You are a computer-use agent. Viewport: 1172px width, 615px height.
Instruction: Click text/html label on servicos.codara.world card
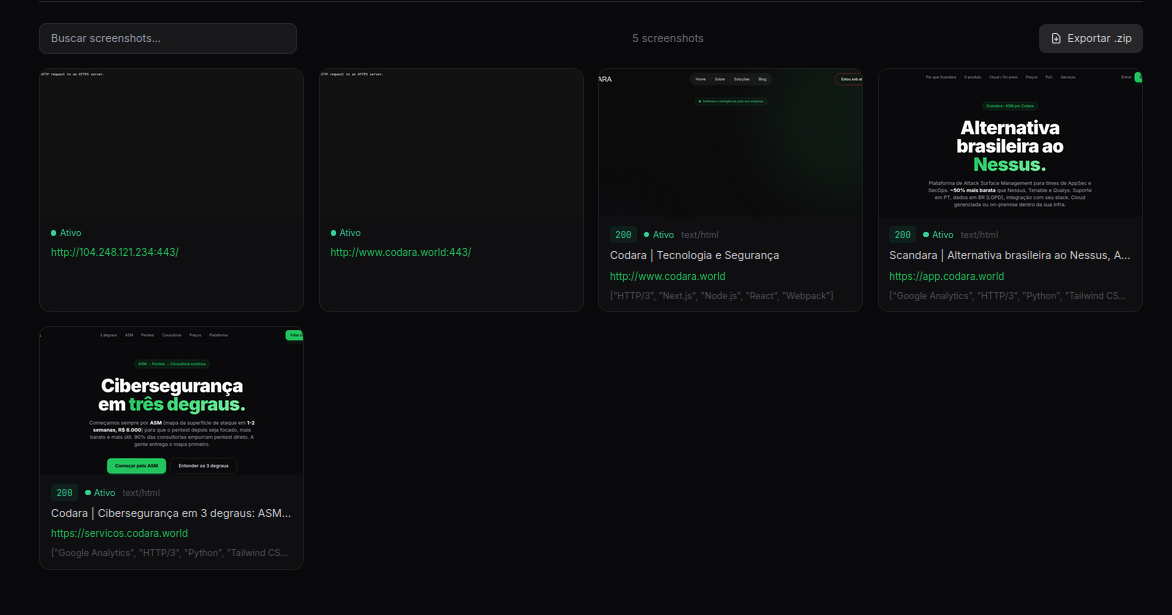click(x=141, y=493)
